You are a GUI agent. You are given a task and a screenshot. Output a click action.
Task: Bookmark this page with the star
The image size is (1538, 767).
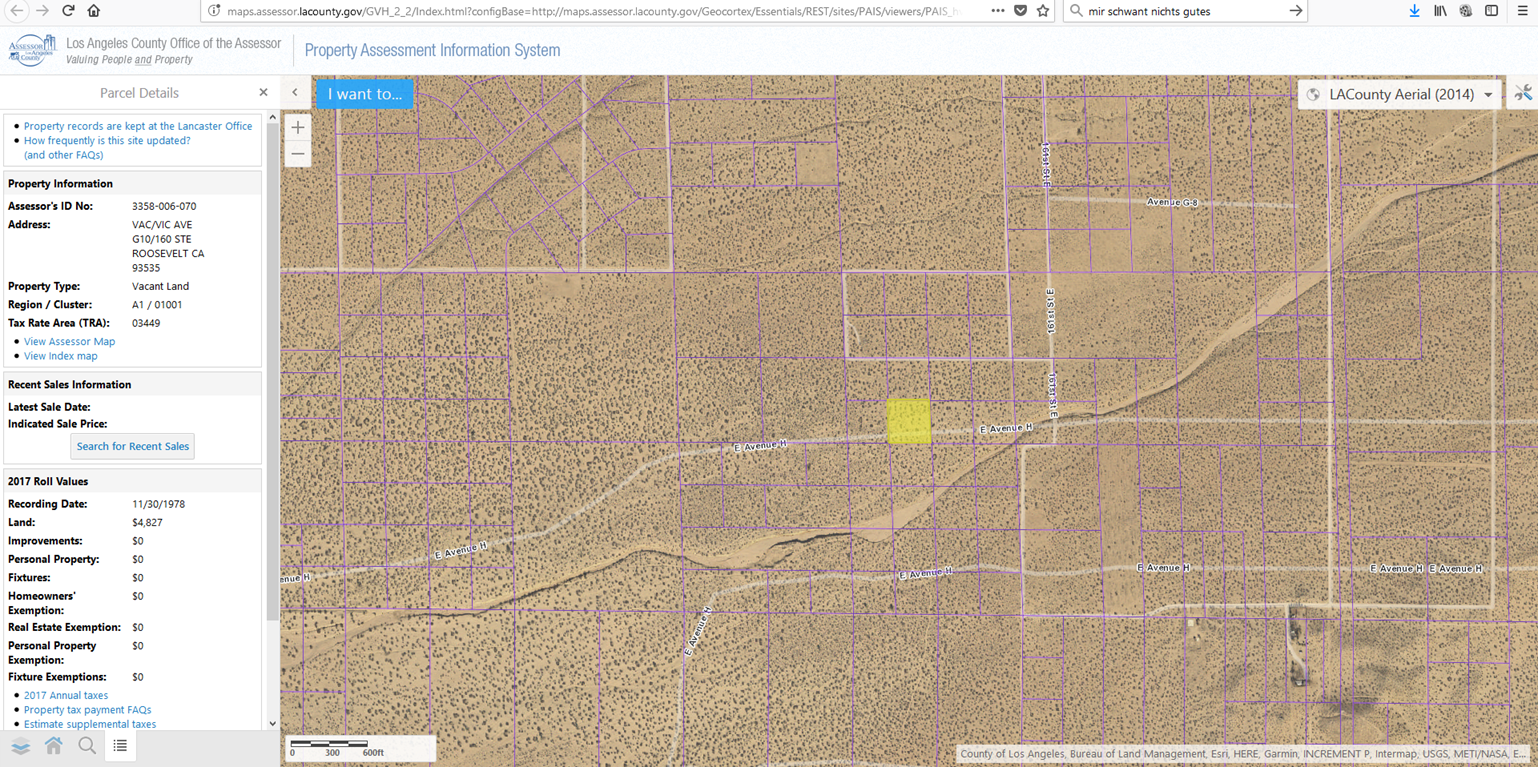point(1043,11)
